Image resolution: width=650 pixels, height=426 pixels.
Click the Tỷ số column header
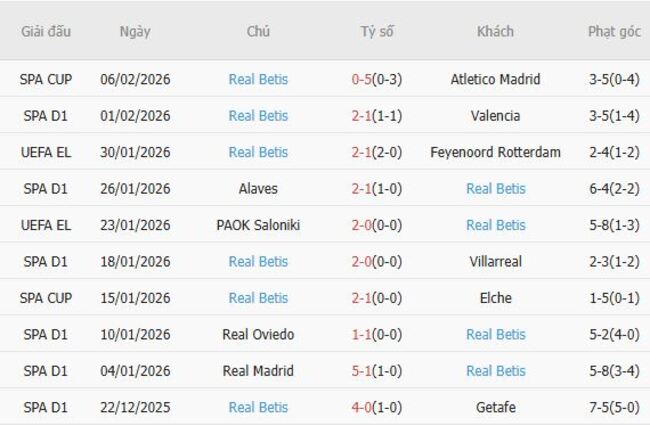(377, 31)
